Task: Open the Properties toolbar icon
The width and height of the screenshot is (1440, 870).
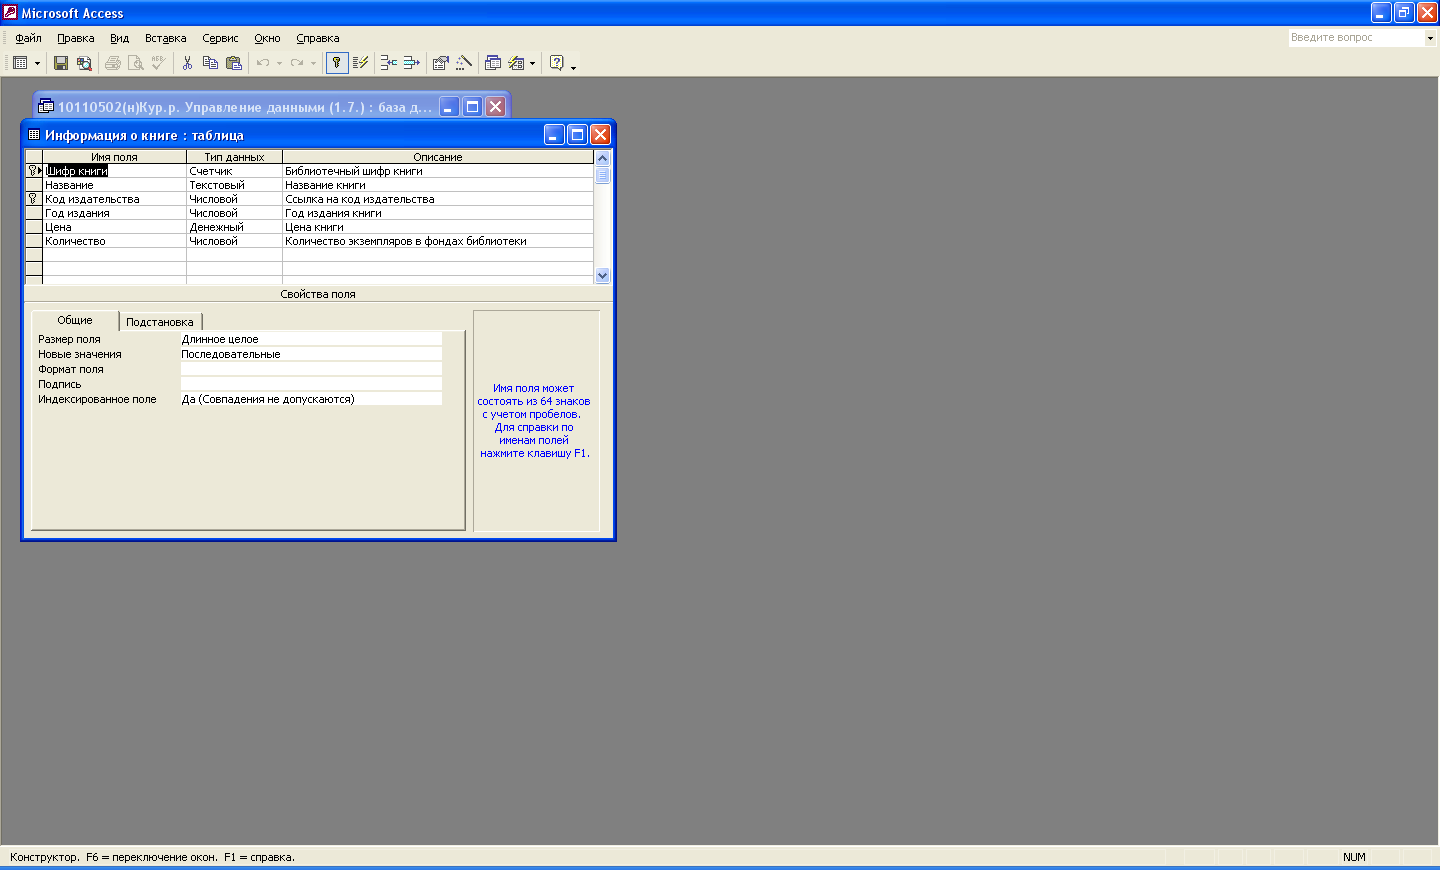Action: pyautogui.click(x=440, y=63)
